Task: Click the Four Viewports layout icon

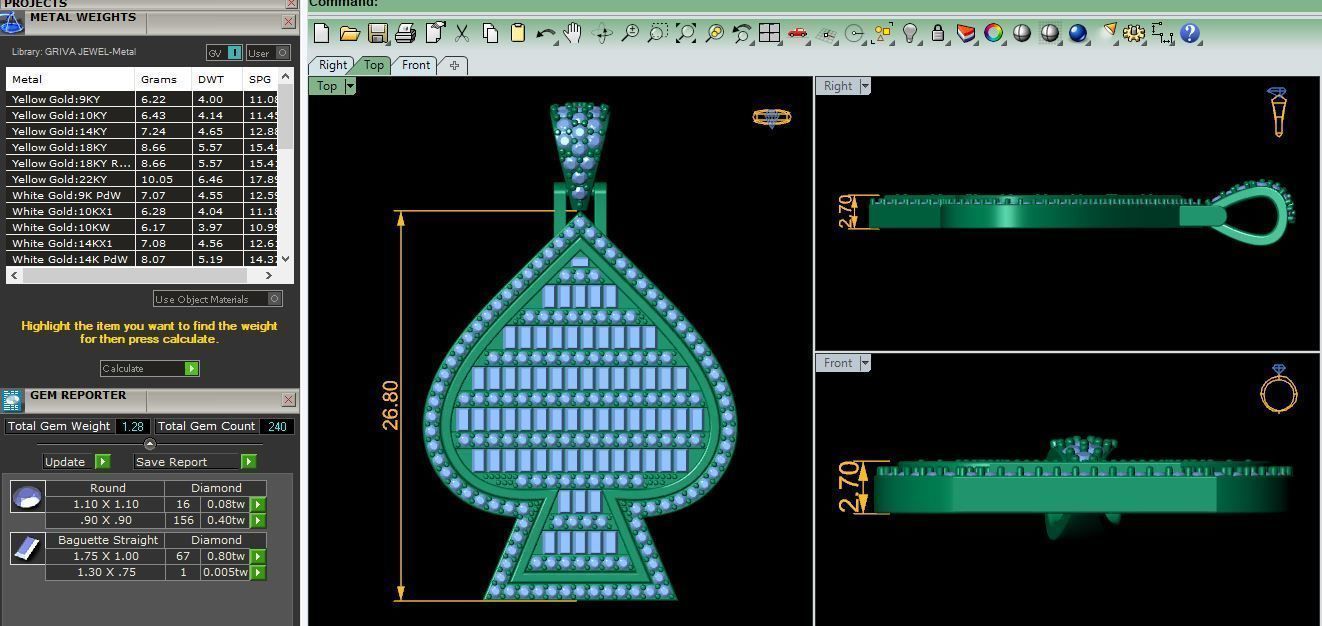Action: (769, 33)
